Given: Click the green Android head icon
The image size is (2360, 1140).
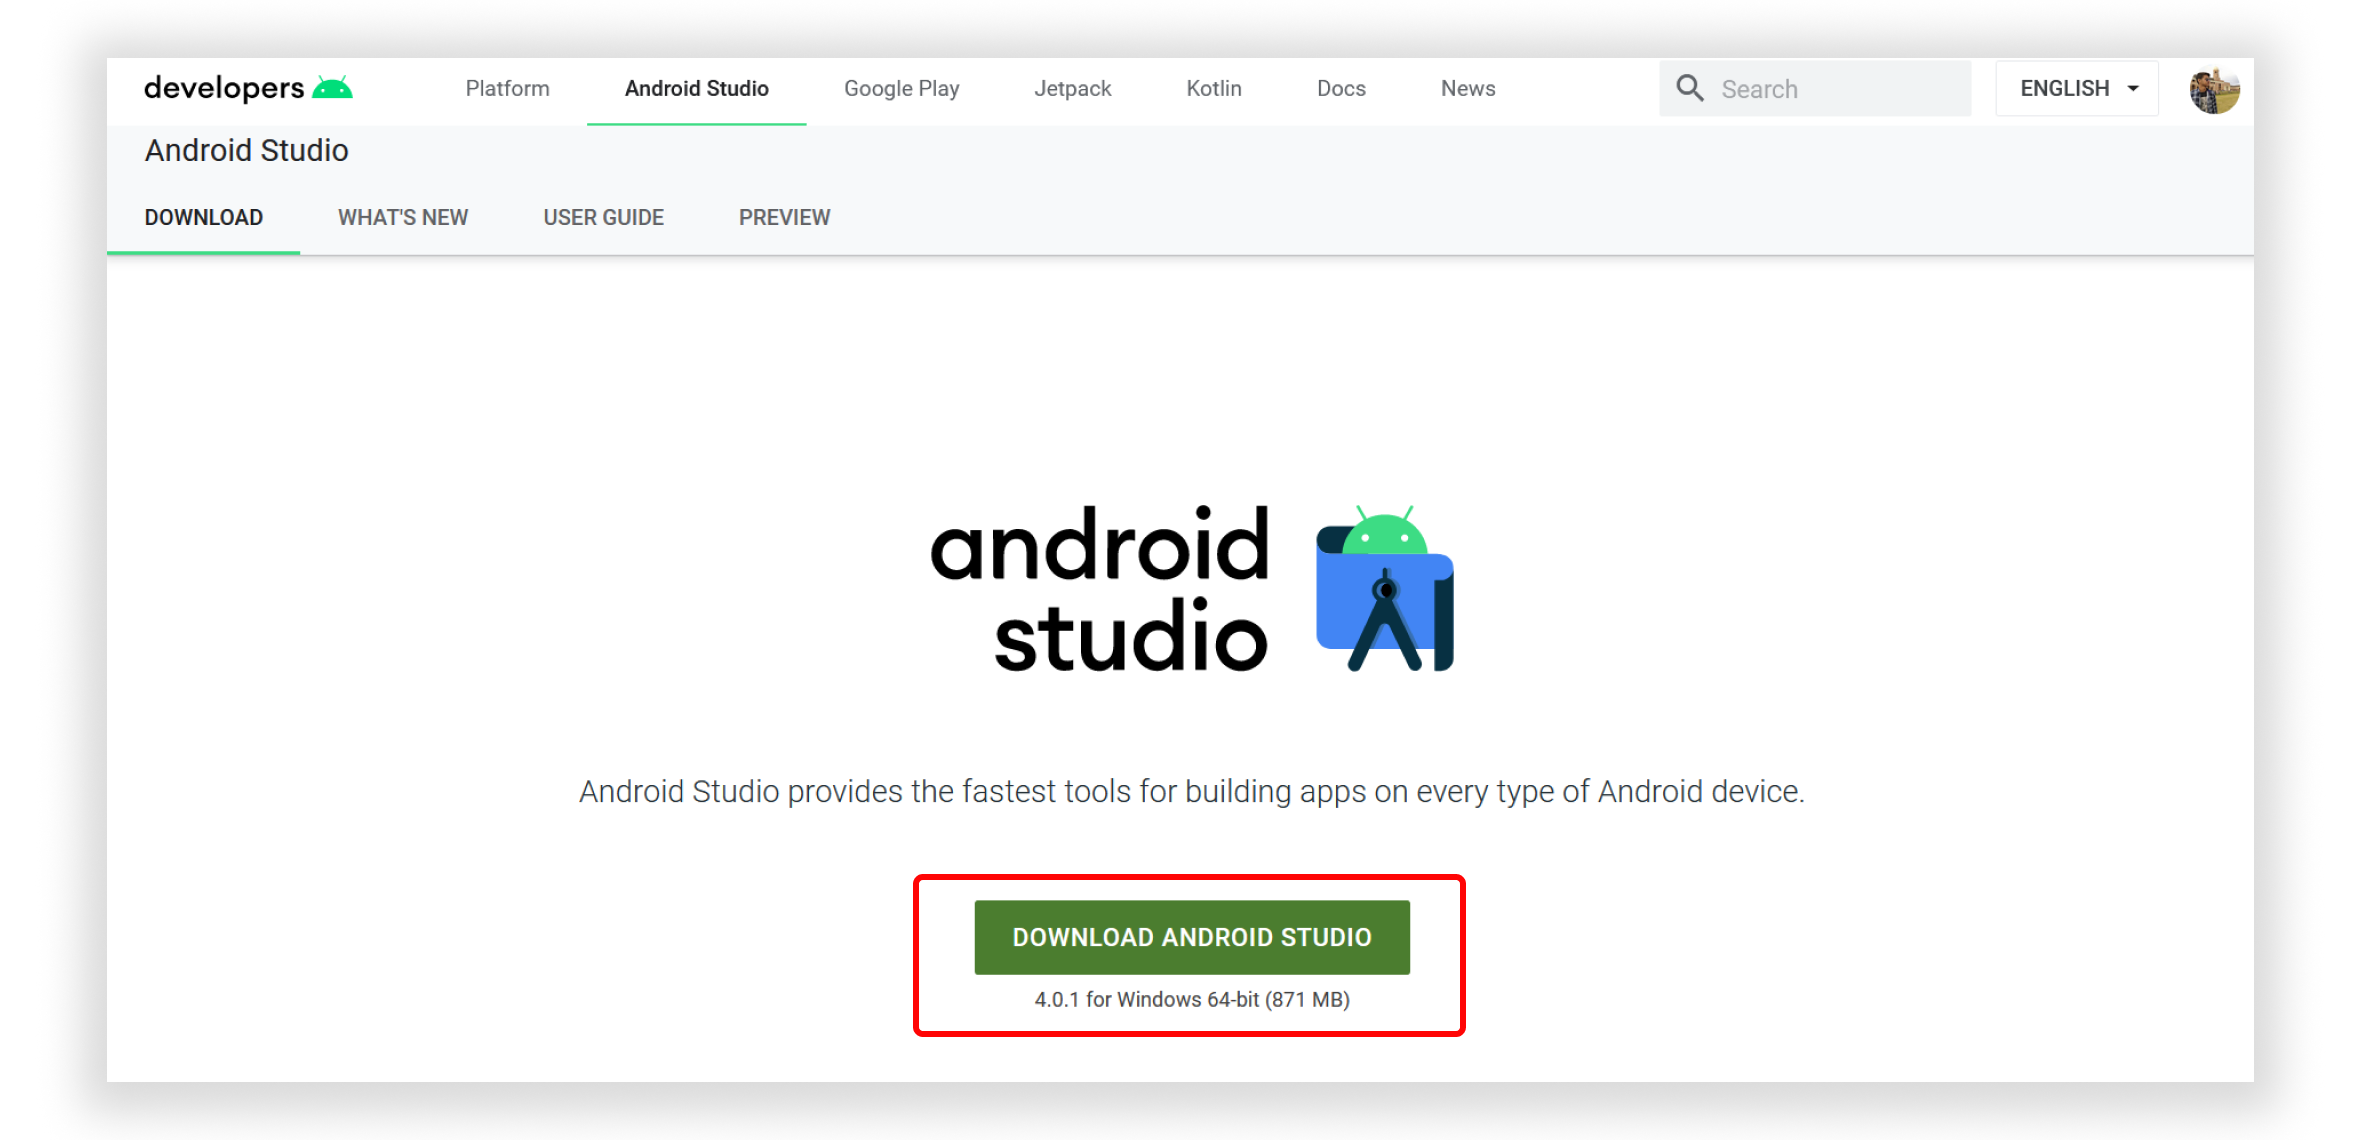Looking at the screenshot, I should tap(333, 88).
